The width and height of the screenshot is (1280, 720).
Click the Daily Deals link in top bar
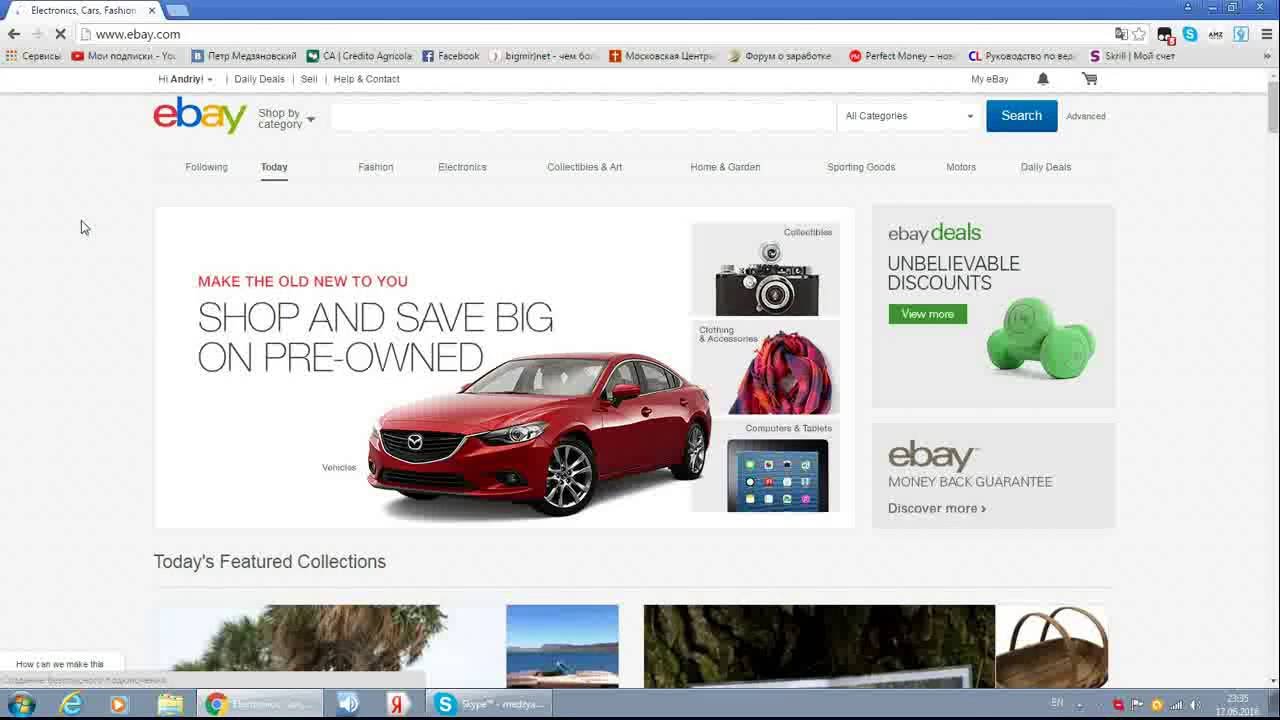coord(259,79)
